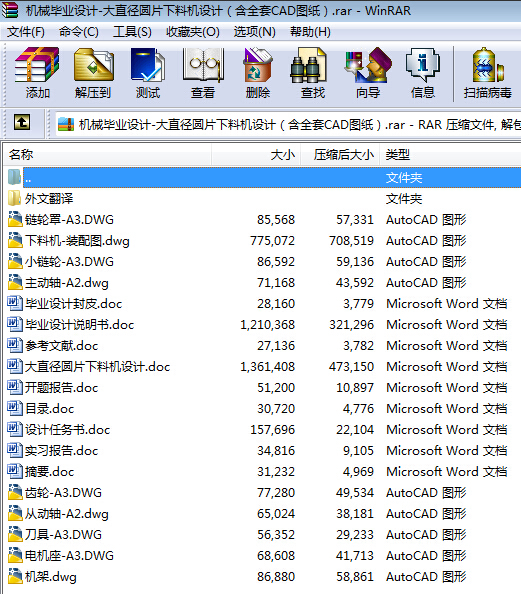Click the 毕业设计封皮.doc Word icon
Viewport: 521px width, 594px height.
coord(15,303)
